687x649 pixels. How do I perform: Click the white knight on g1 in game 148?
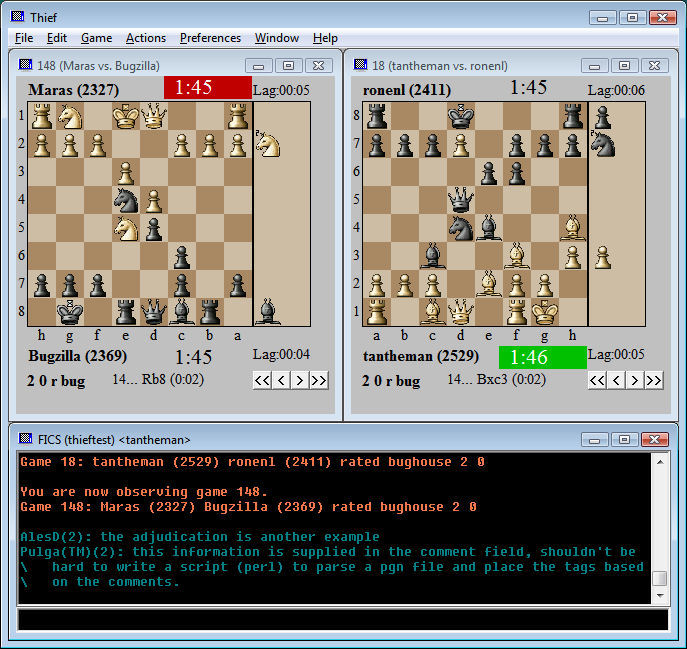coord(70,117)
